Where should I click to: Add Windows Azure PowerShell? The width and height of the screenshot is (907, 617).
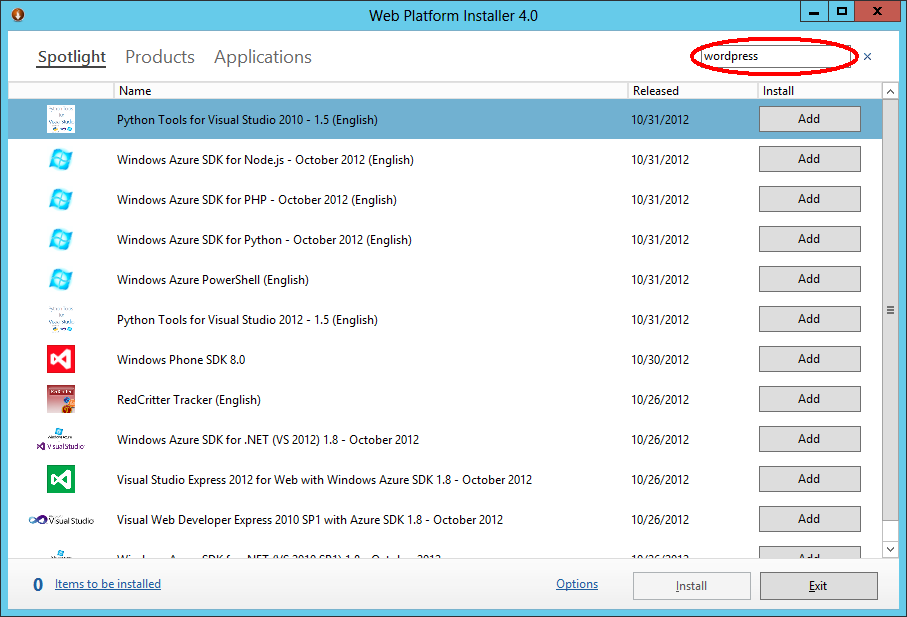click(809, 279)
